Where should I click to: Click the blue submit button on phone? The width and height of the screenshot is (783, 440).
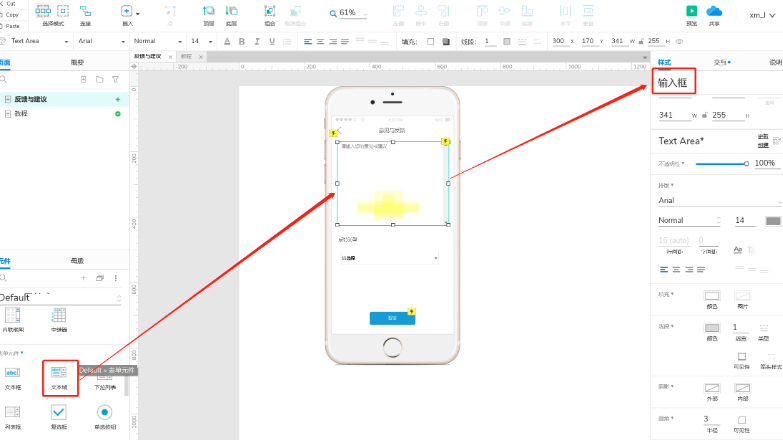pyautogui.click(x=392, y=318)
